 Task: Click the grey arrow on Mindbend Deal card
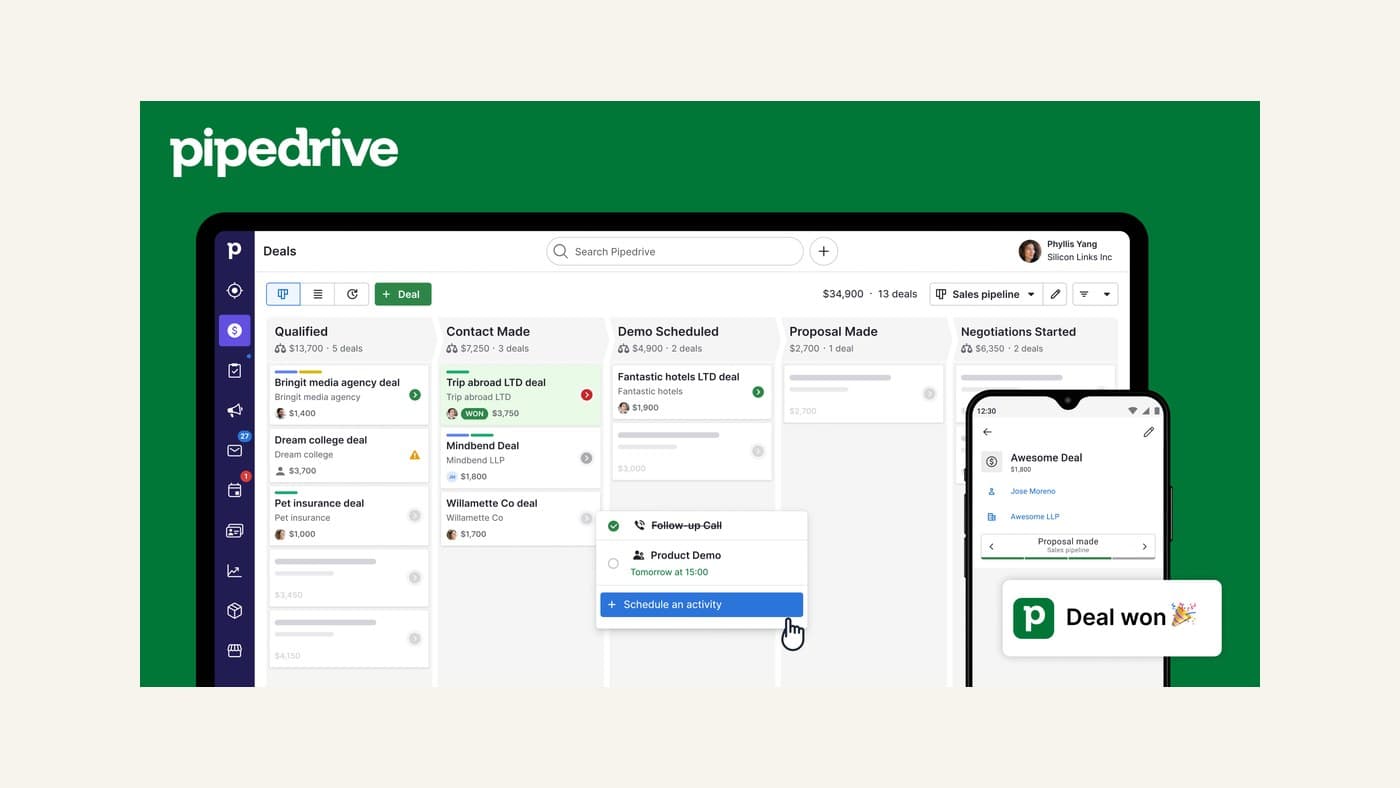587,458
